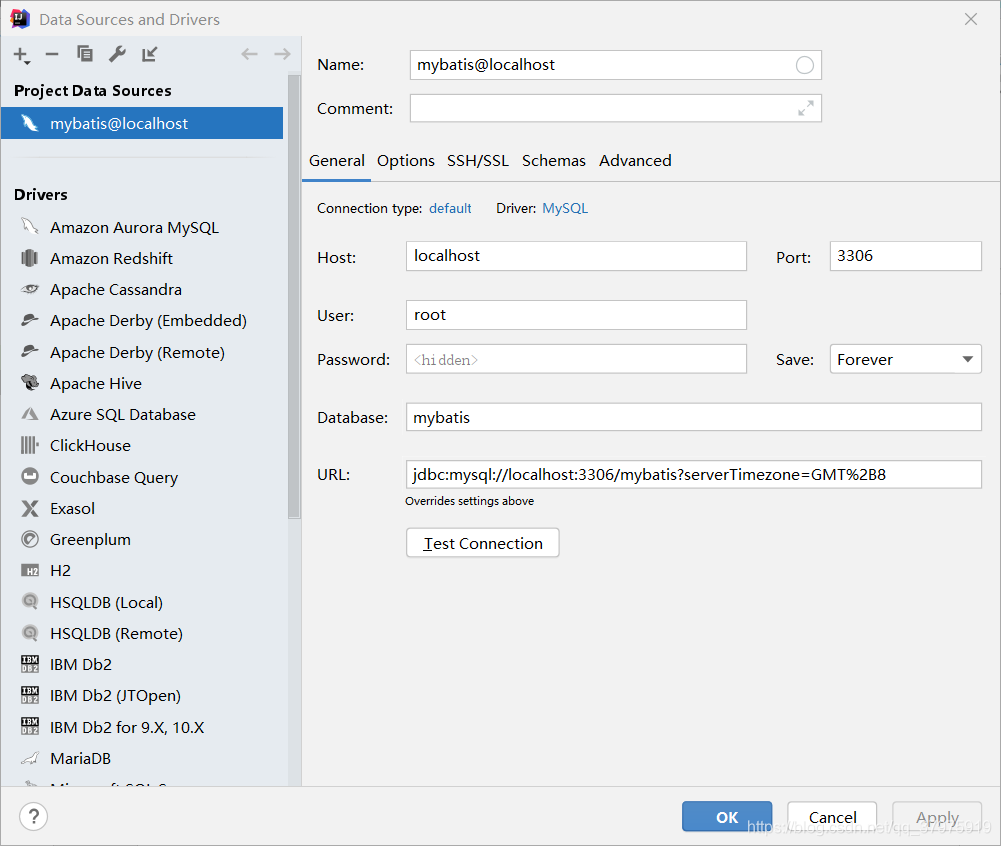1001x846 pixels.
Task: Click the left panel vertical scrollbar
Action: tap(294, 296)
